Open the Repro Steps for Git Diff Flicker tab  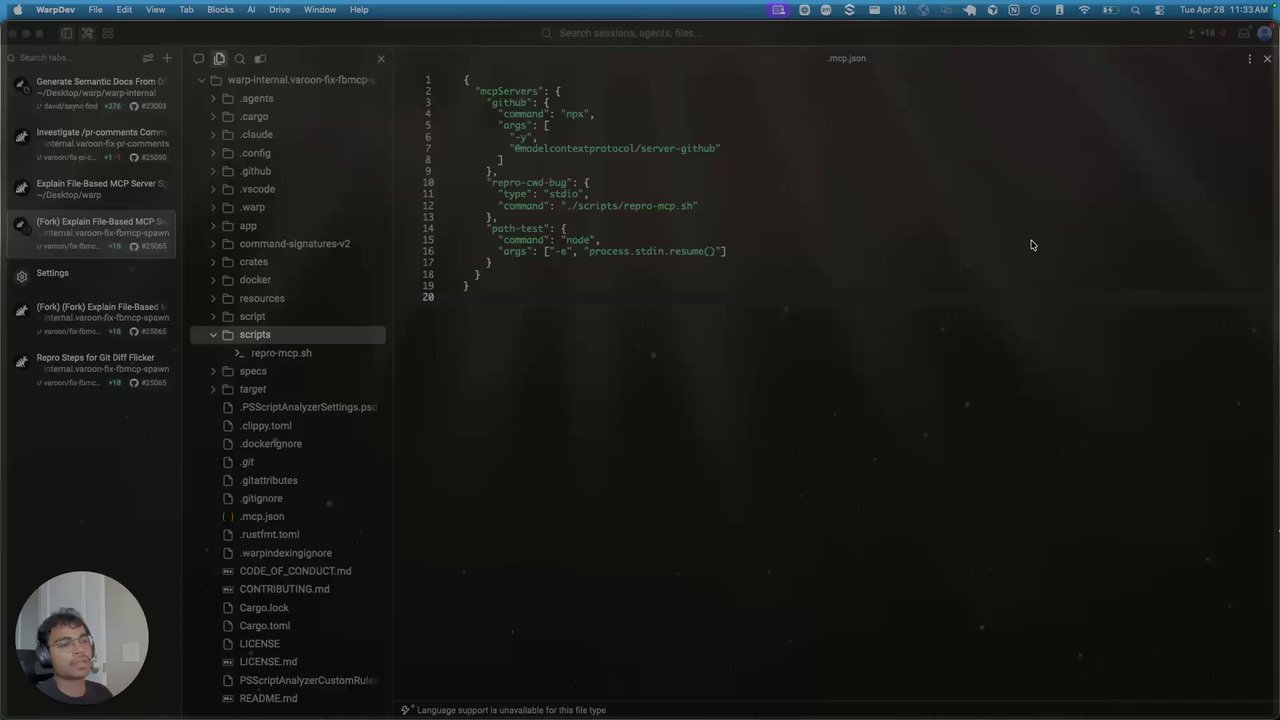coord(91,369)
